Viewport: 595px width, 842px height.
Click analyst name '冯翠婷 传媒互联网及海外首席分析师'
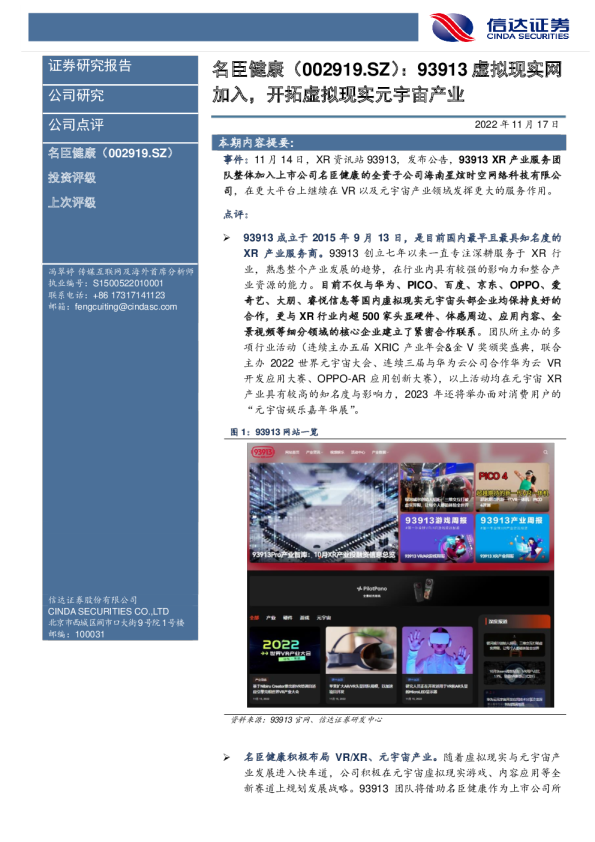121,272
